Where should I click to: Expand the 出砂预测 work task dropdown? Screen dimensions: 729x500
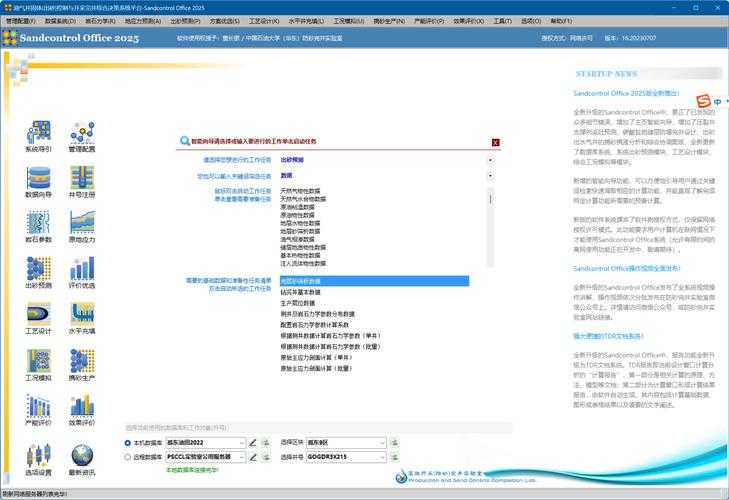(490, 160)
